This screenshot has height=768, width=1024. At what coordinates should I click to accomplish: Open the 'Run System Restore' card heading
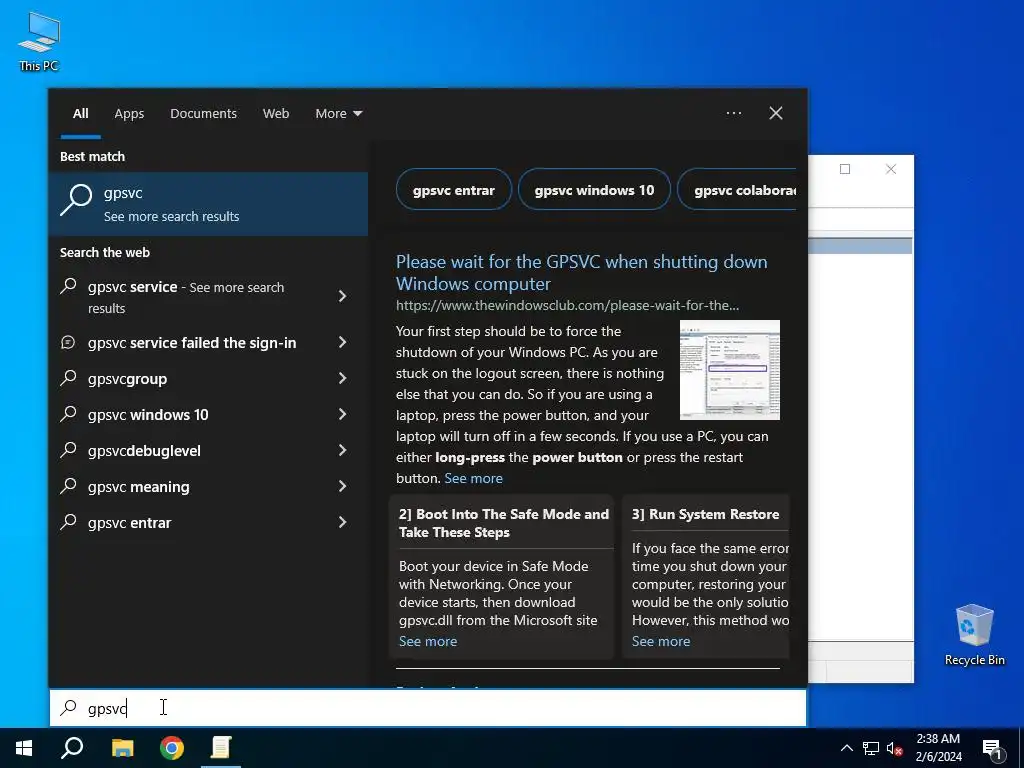705,514
